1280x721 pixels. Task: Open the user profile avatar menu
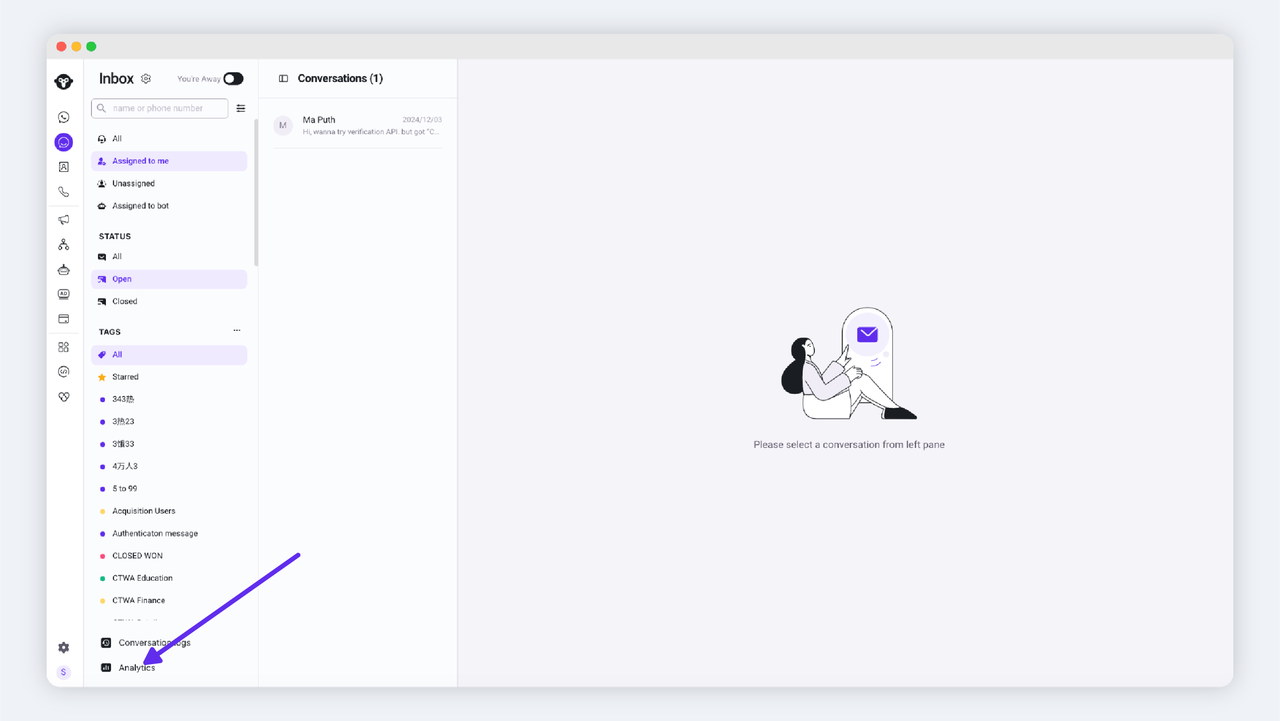[x=64, y=672]
